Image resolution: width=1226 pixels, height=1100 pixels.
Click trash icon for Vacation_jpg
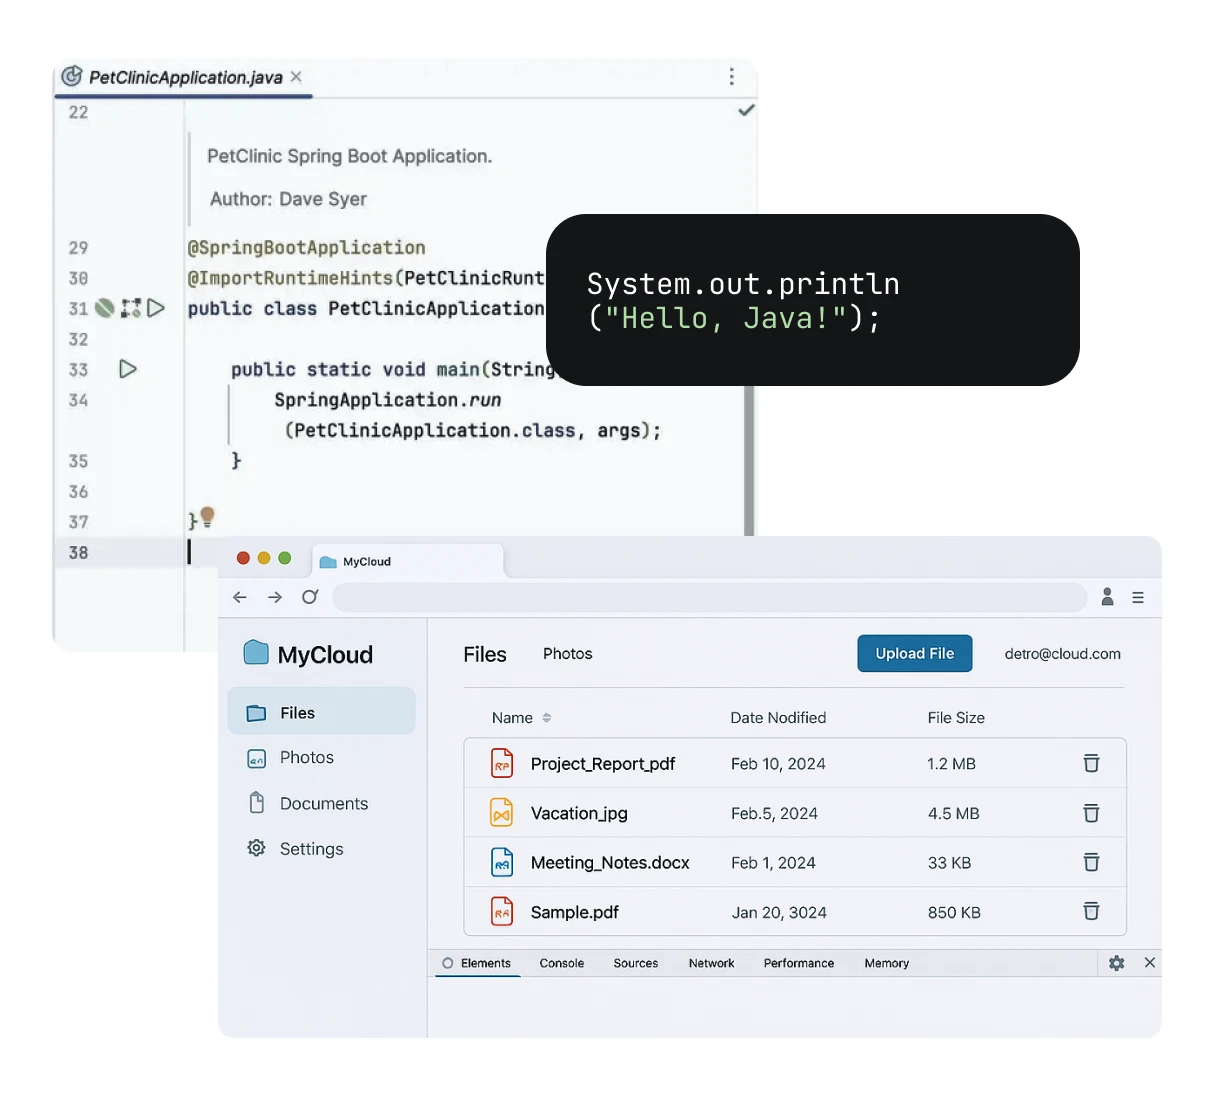(x=1091, y=813)
